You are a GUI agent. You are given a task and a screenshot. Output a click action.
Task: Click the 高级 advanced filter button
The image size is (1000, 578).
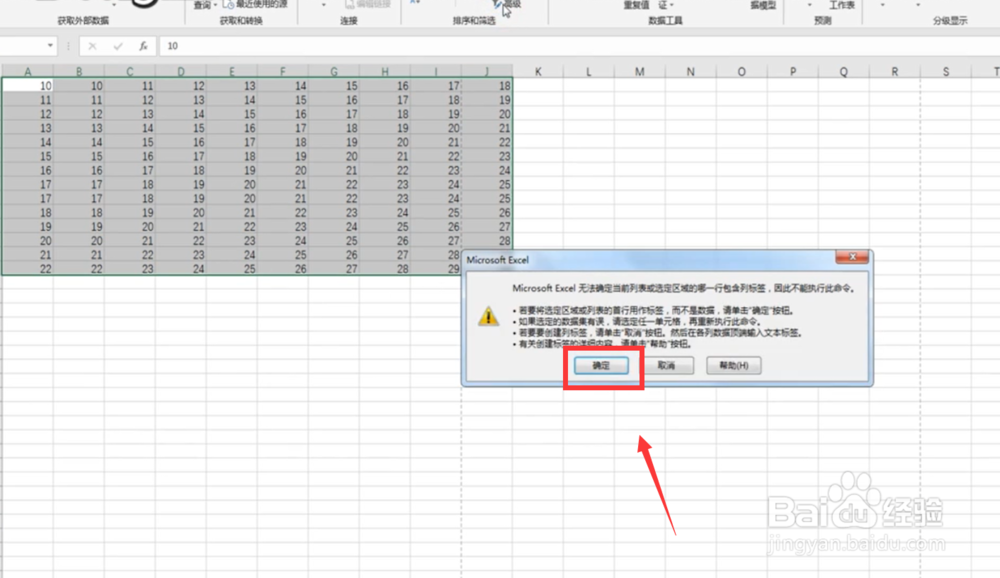tap(508, 4)
